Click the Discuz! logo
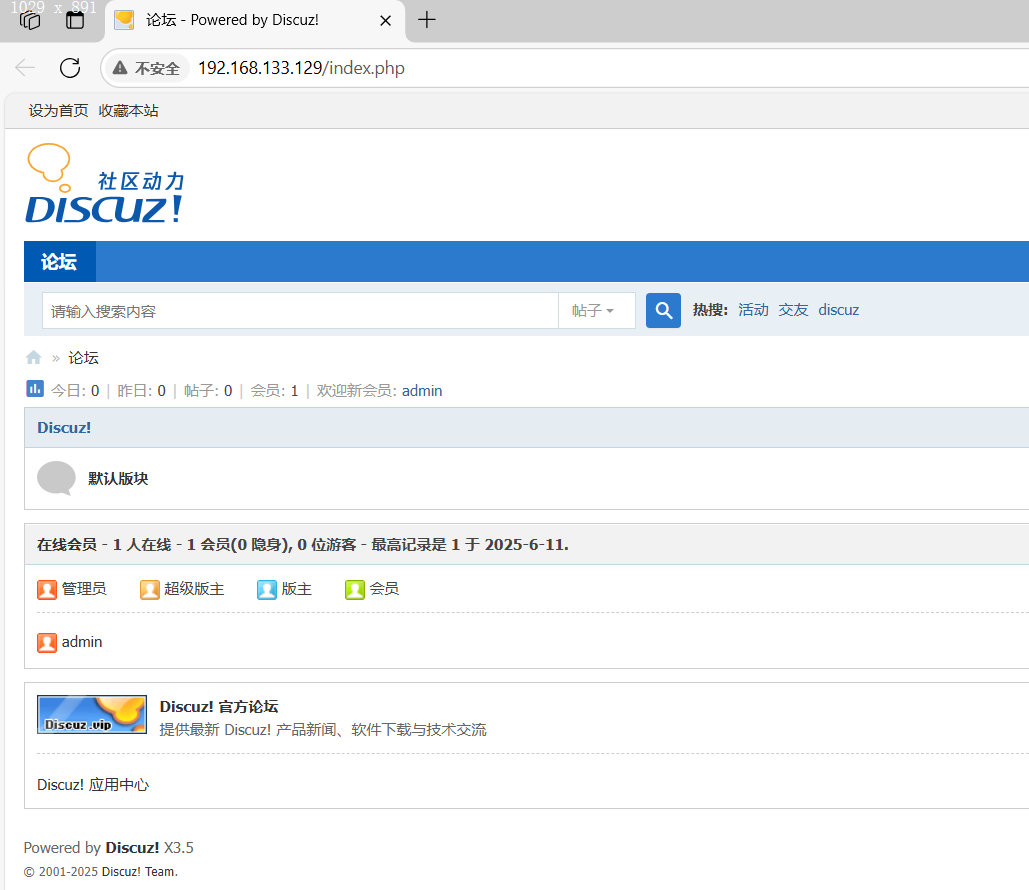Screen dimensions: 1029x890 (x=105, y=184)
